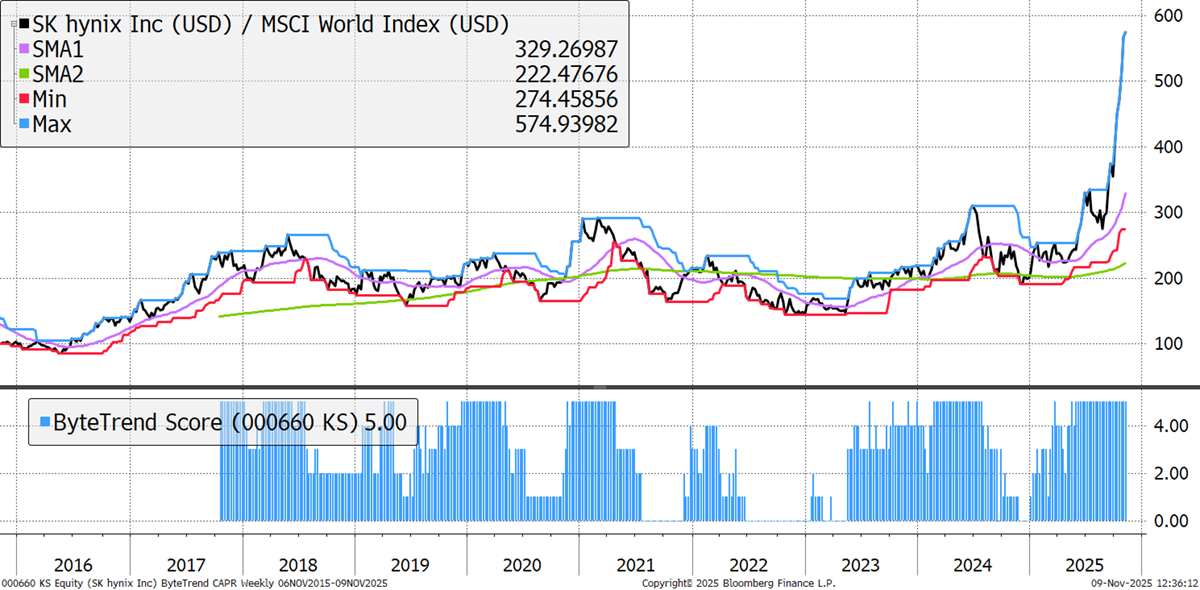This screenshot has width=1200, height=590.
Task: Click the 4.00 mark on the score axis
Action: 1169,426
